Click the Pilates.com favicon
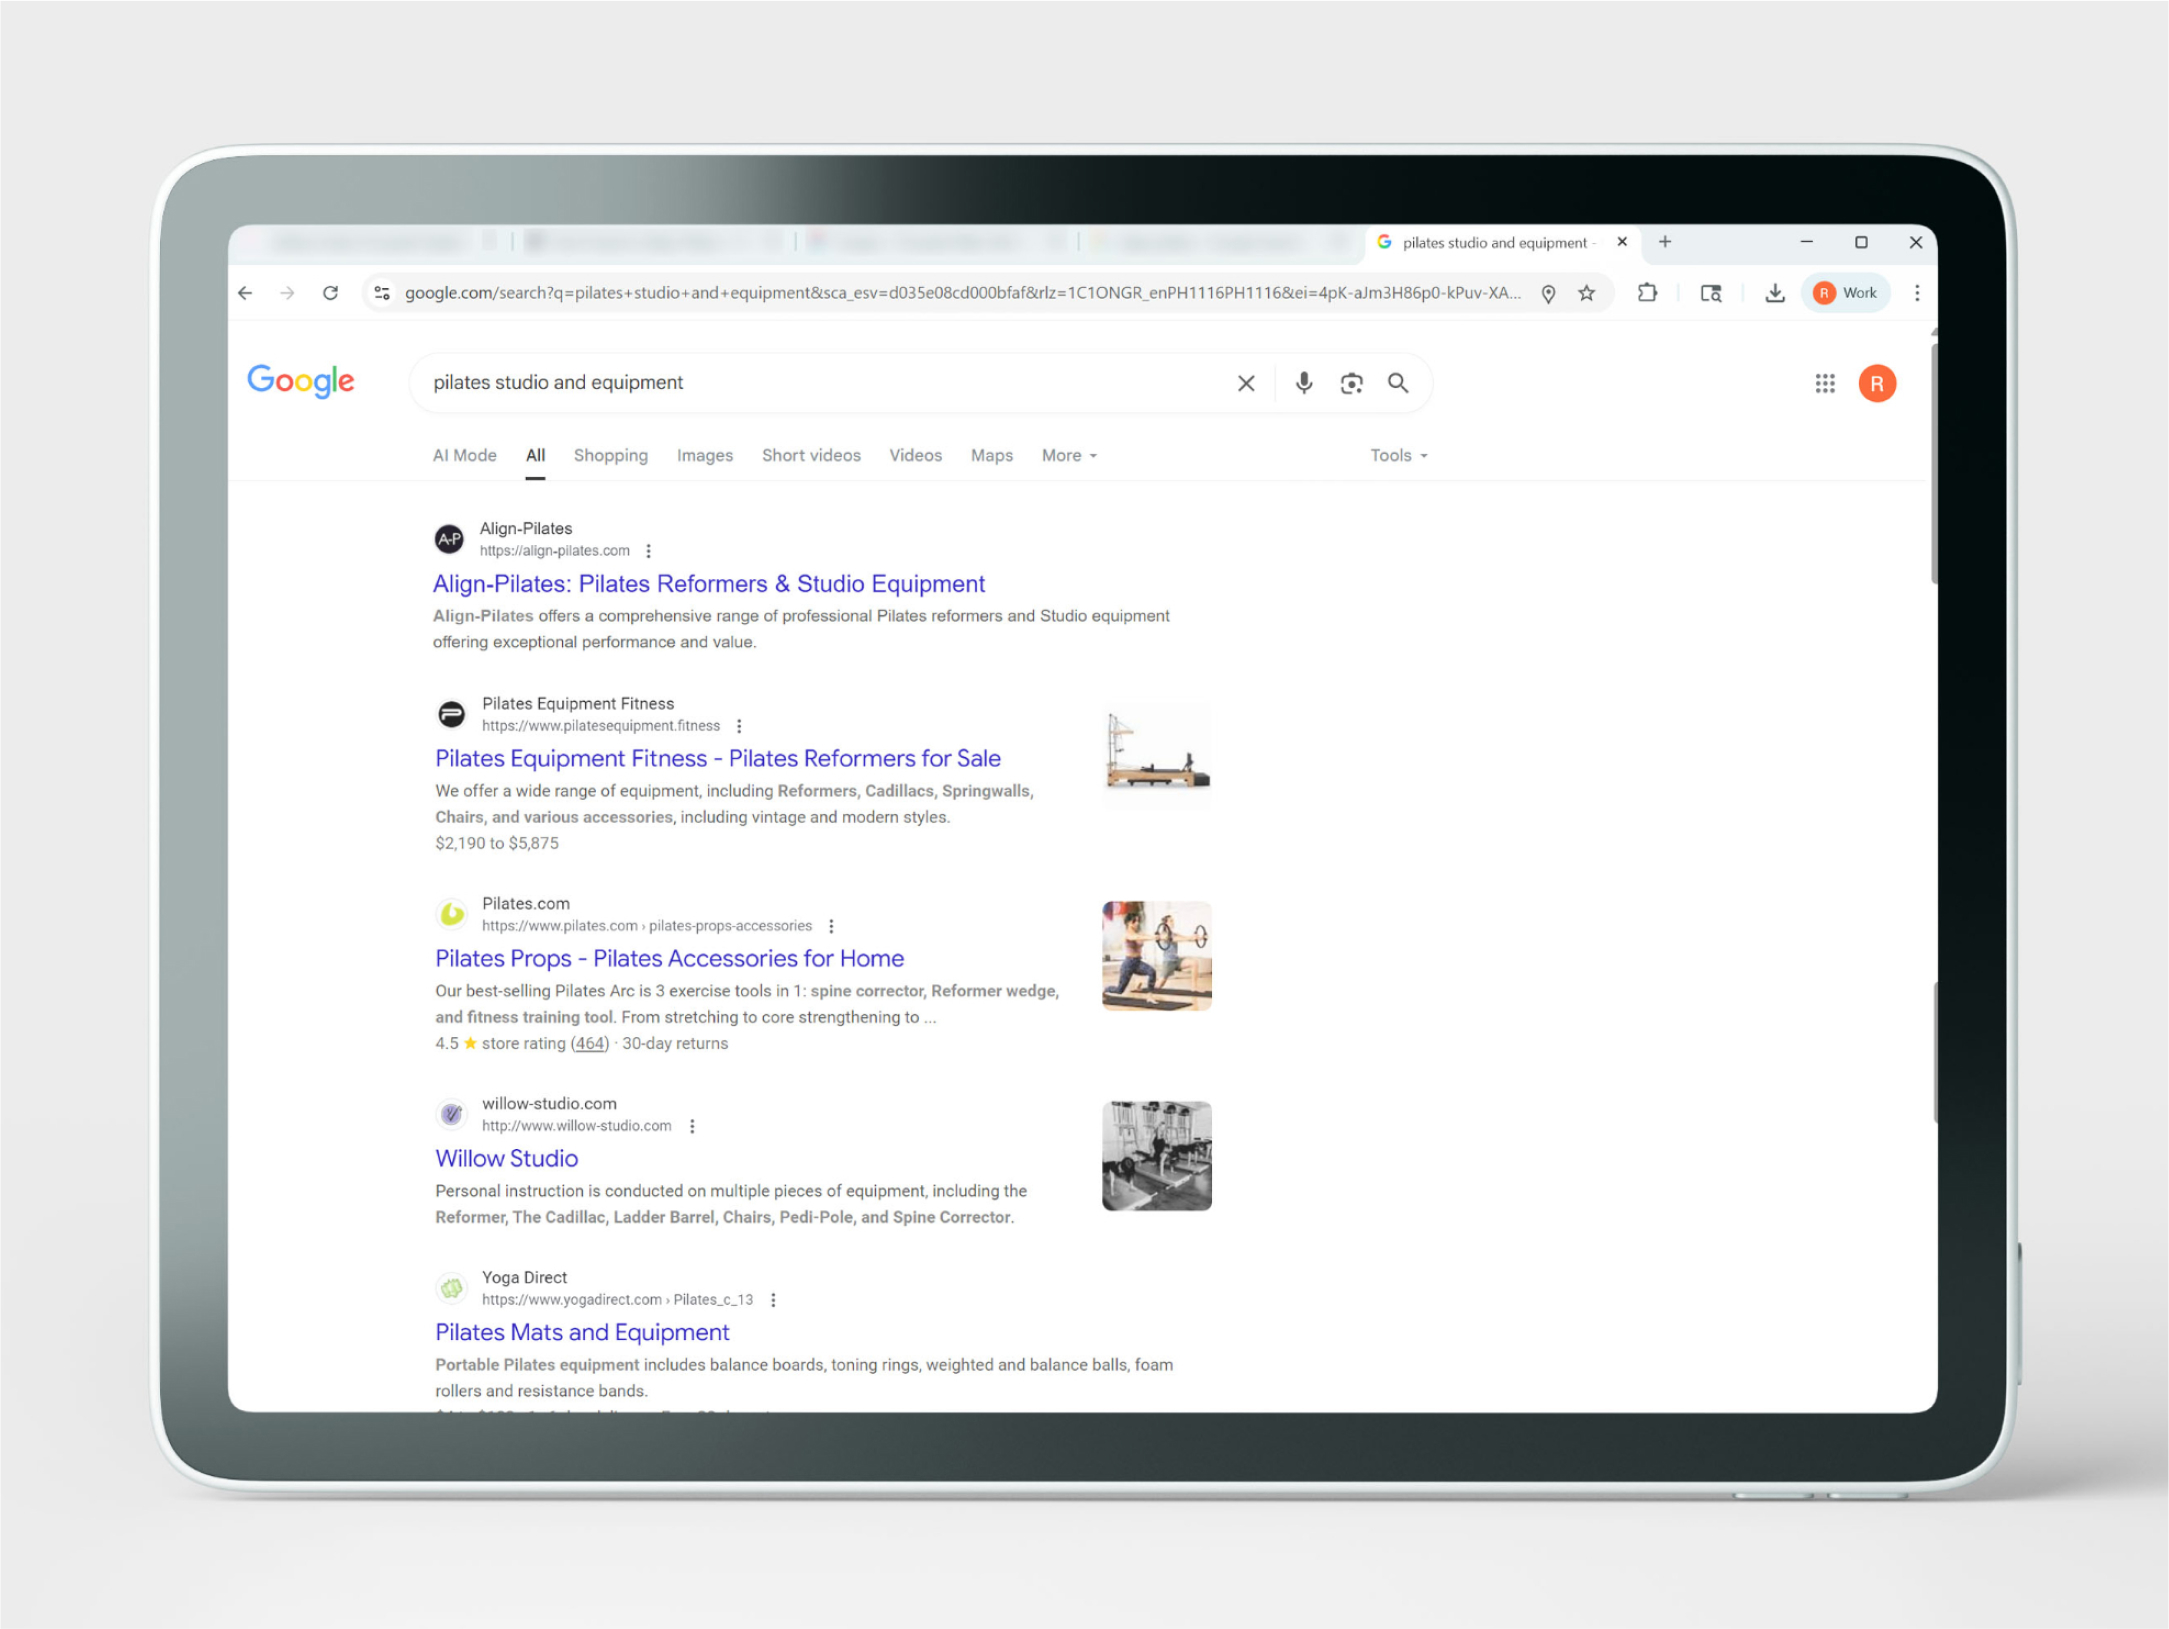The width and height of the screenshot is (2169, 1629). pyautogui.click(x=451, y=914)
